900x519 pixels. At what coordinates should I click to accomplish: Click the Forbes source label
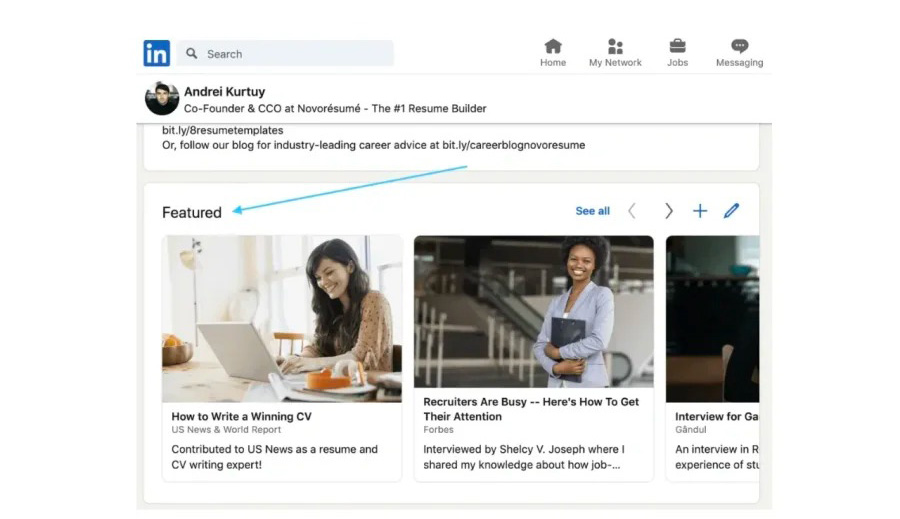tap(439, 429)
